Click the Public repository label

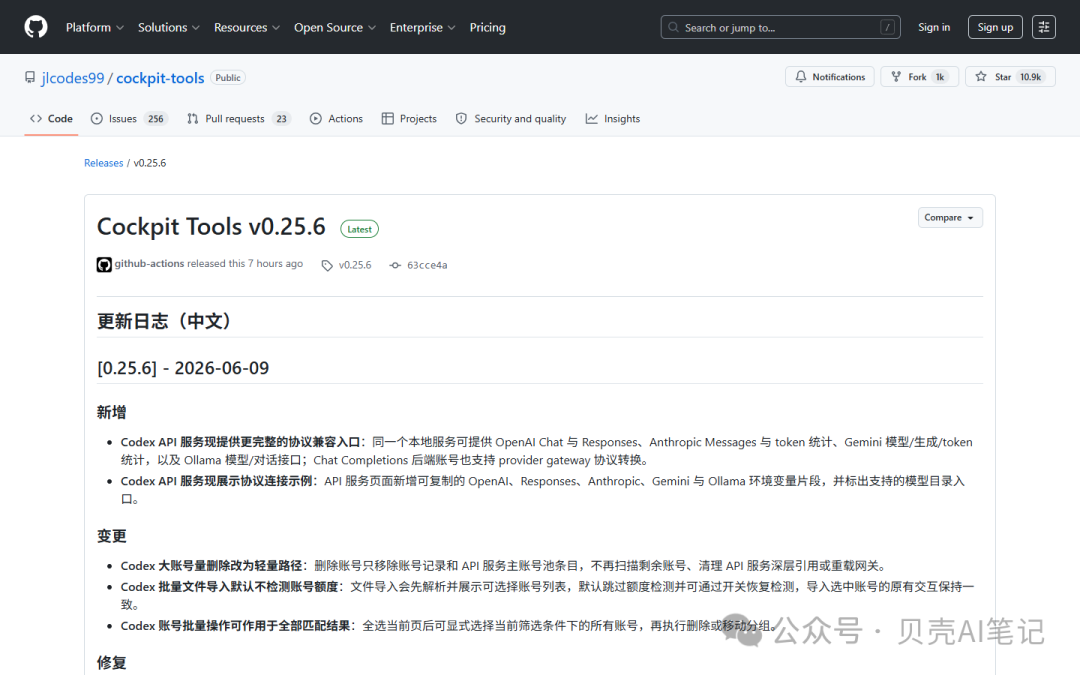click(x=228, y=78)
